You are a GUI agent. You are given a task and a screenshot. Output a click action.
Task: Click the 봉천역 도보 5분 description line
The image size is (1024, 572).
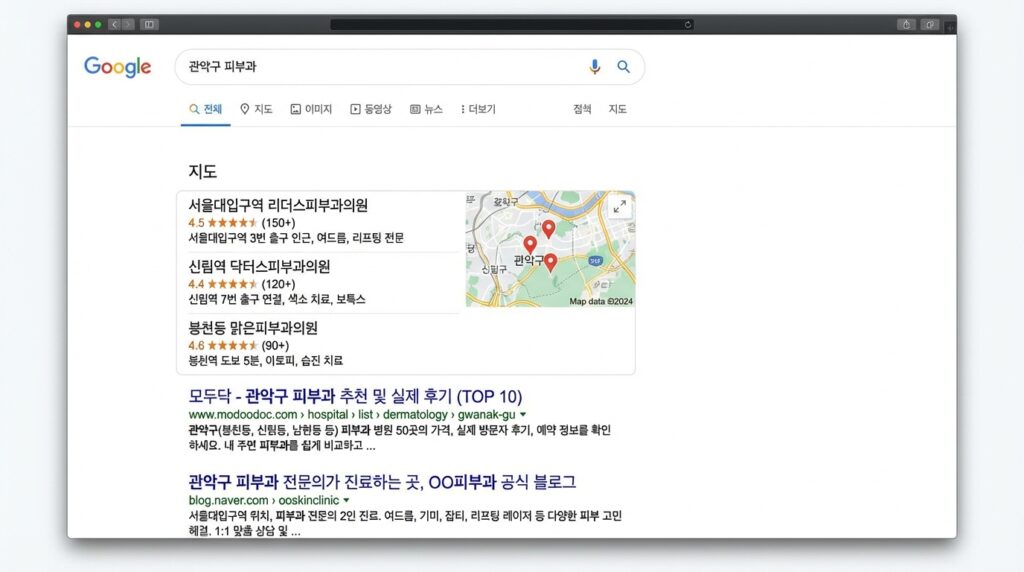click(265, 360)
